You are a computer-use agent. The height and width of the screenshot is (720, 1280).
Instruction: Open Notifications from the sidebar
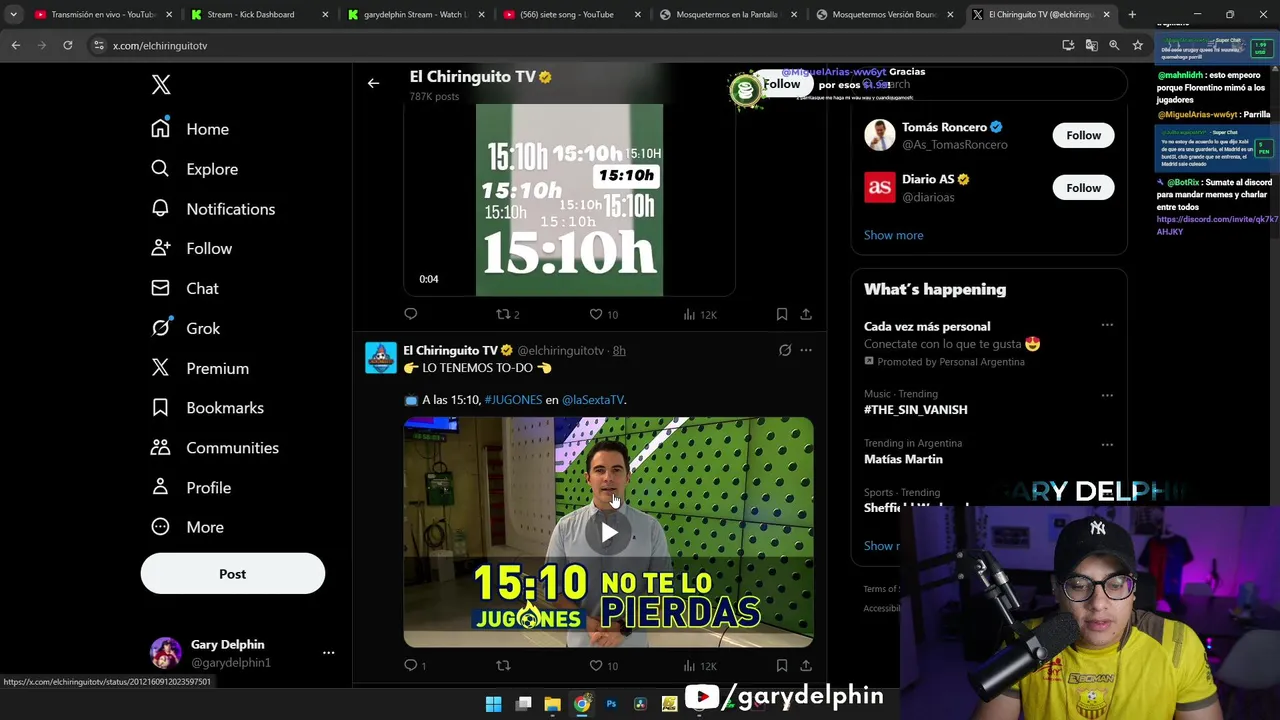213,209
